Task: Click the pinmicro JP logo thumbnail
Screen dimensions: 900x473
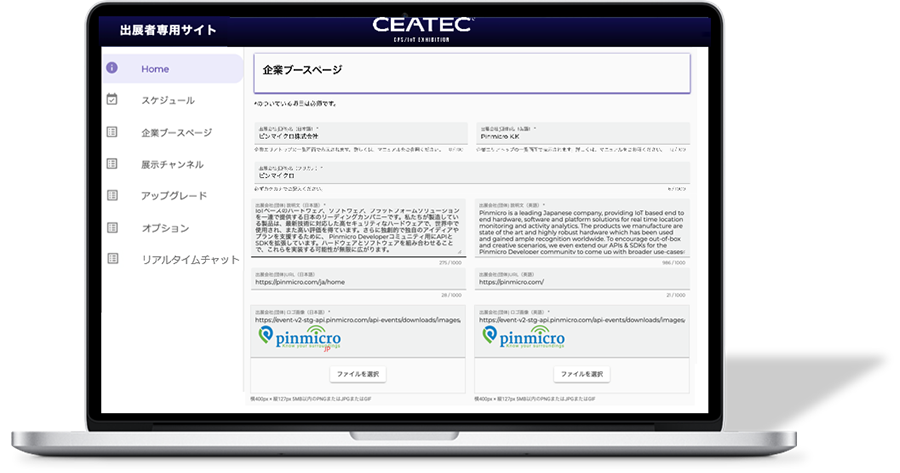Action: (300, 338)
